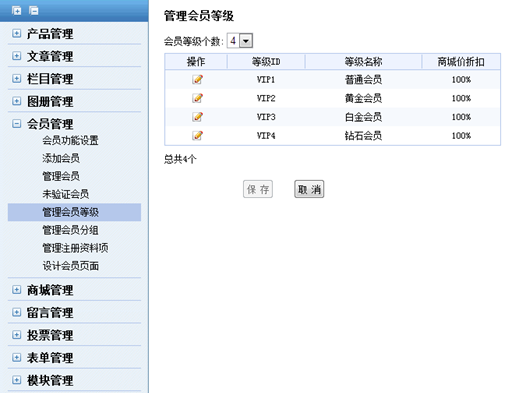
Task: Click the 取消 button
Action: click(309, 189)
